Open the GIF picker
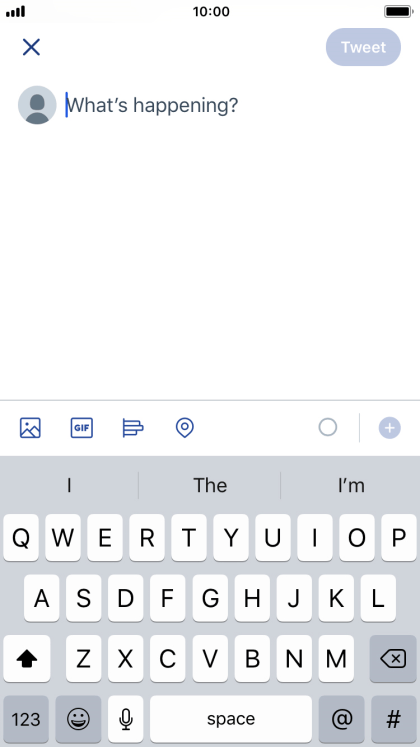The width and height of the screenshot is (420, 747). coord(81,427)
